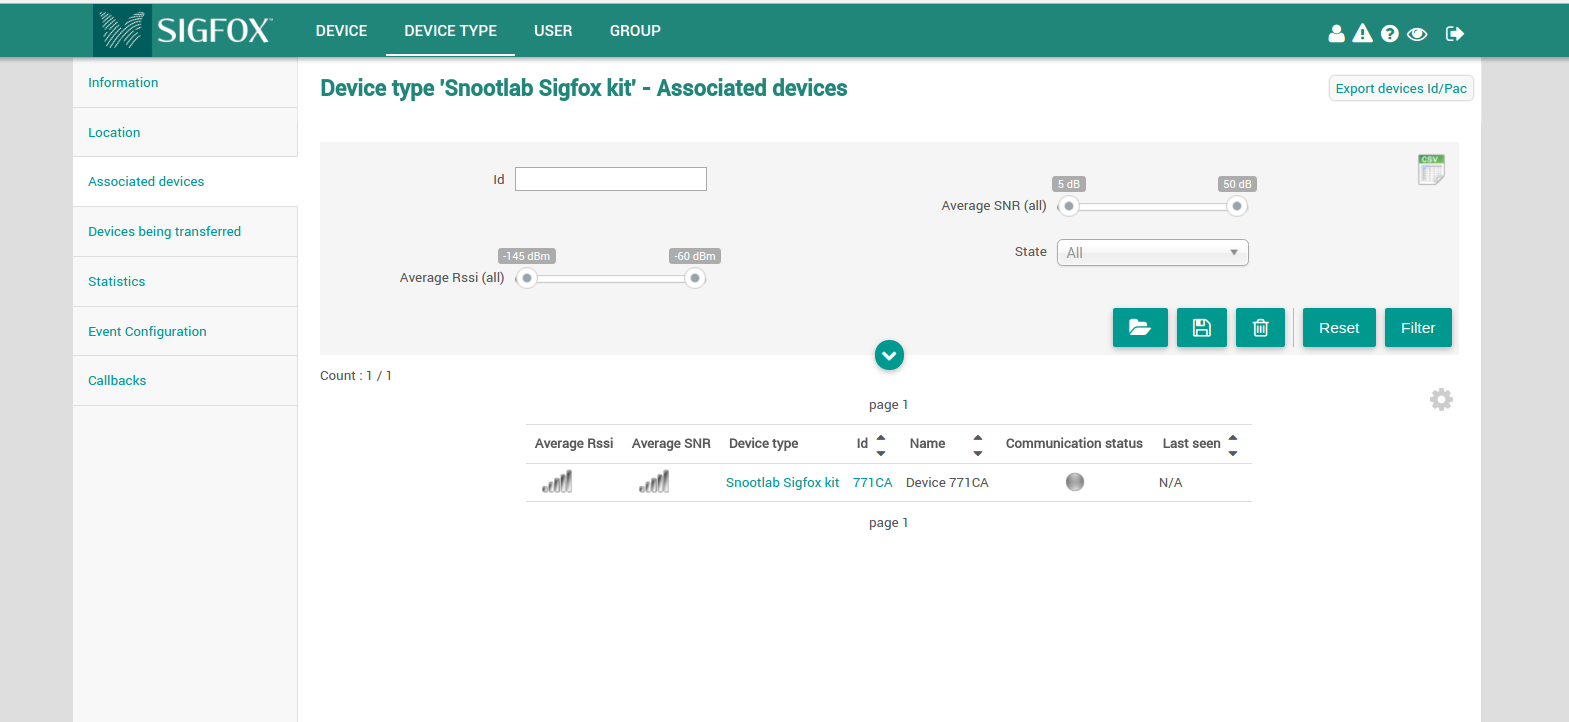
Task: Select Location in the sidebar
Action: click(x=185, y=132)
